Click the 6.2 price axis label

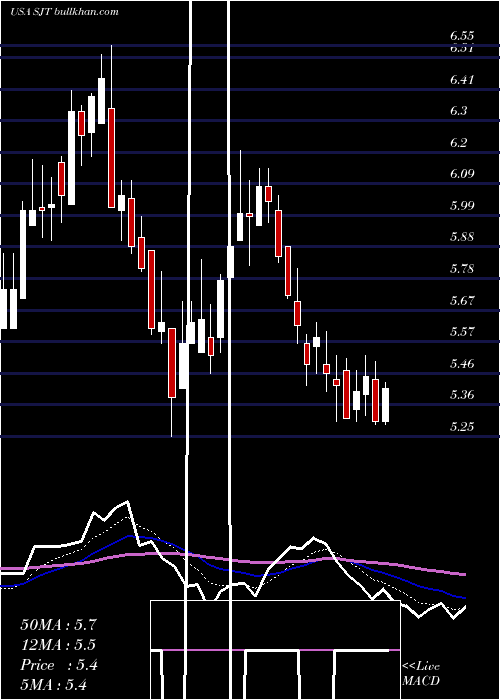click(458, 142)
